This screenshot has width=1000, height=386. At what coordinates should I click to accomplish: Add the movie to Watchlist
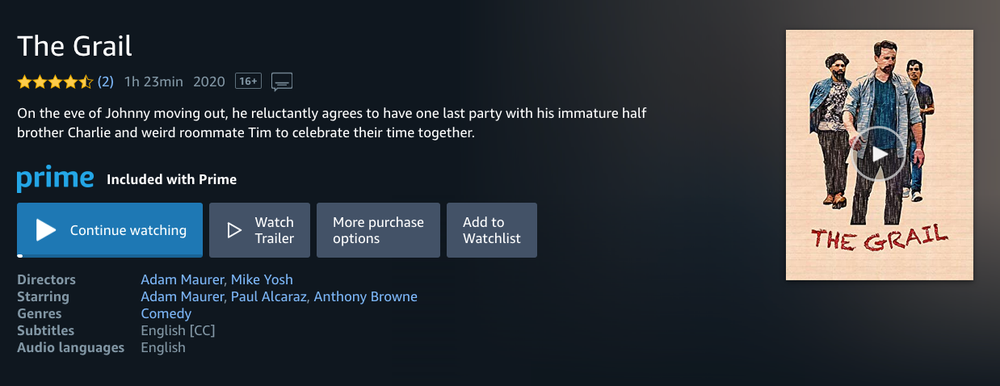pyautogui.click(x=492, y=230)
